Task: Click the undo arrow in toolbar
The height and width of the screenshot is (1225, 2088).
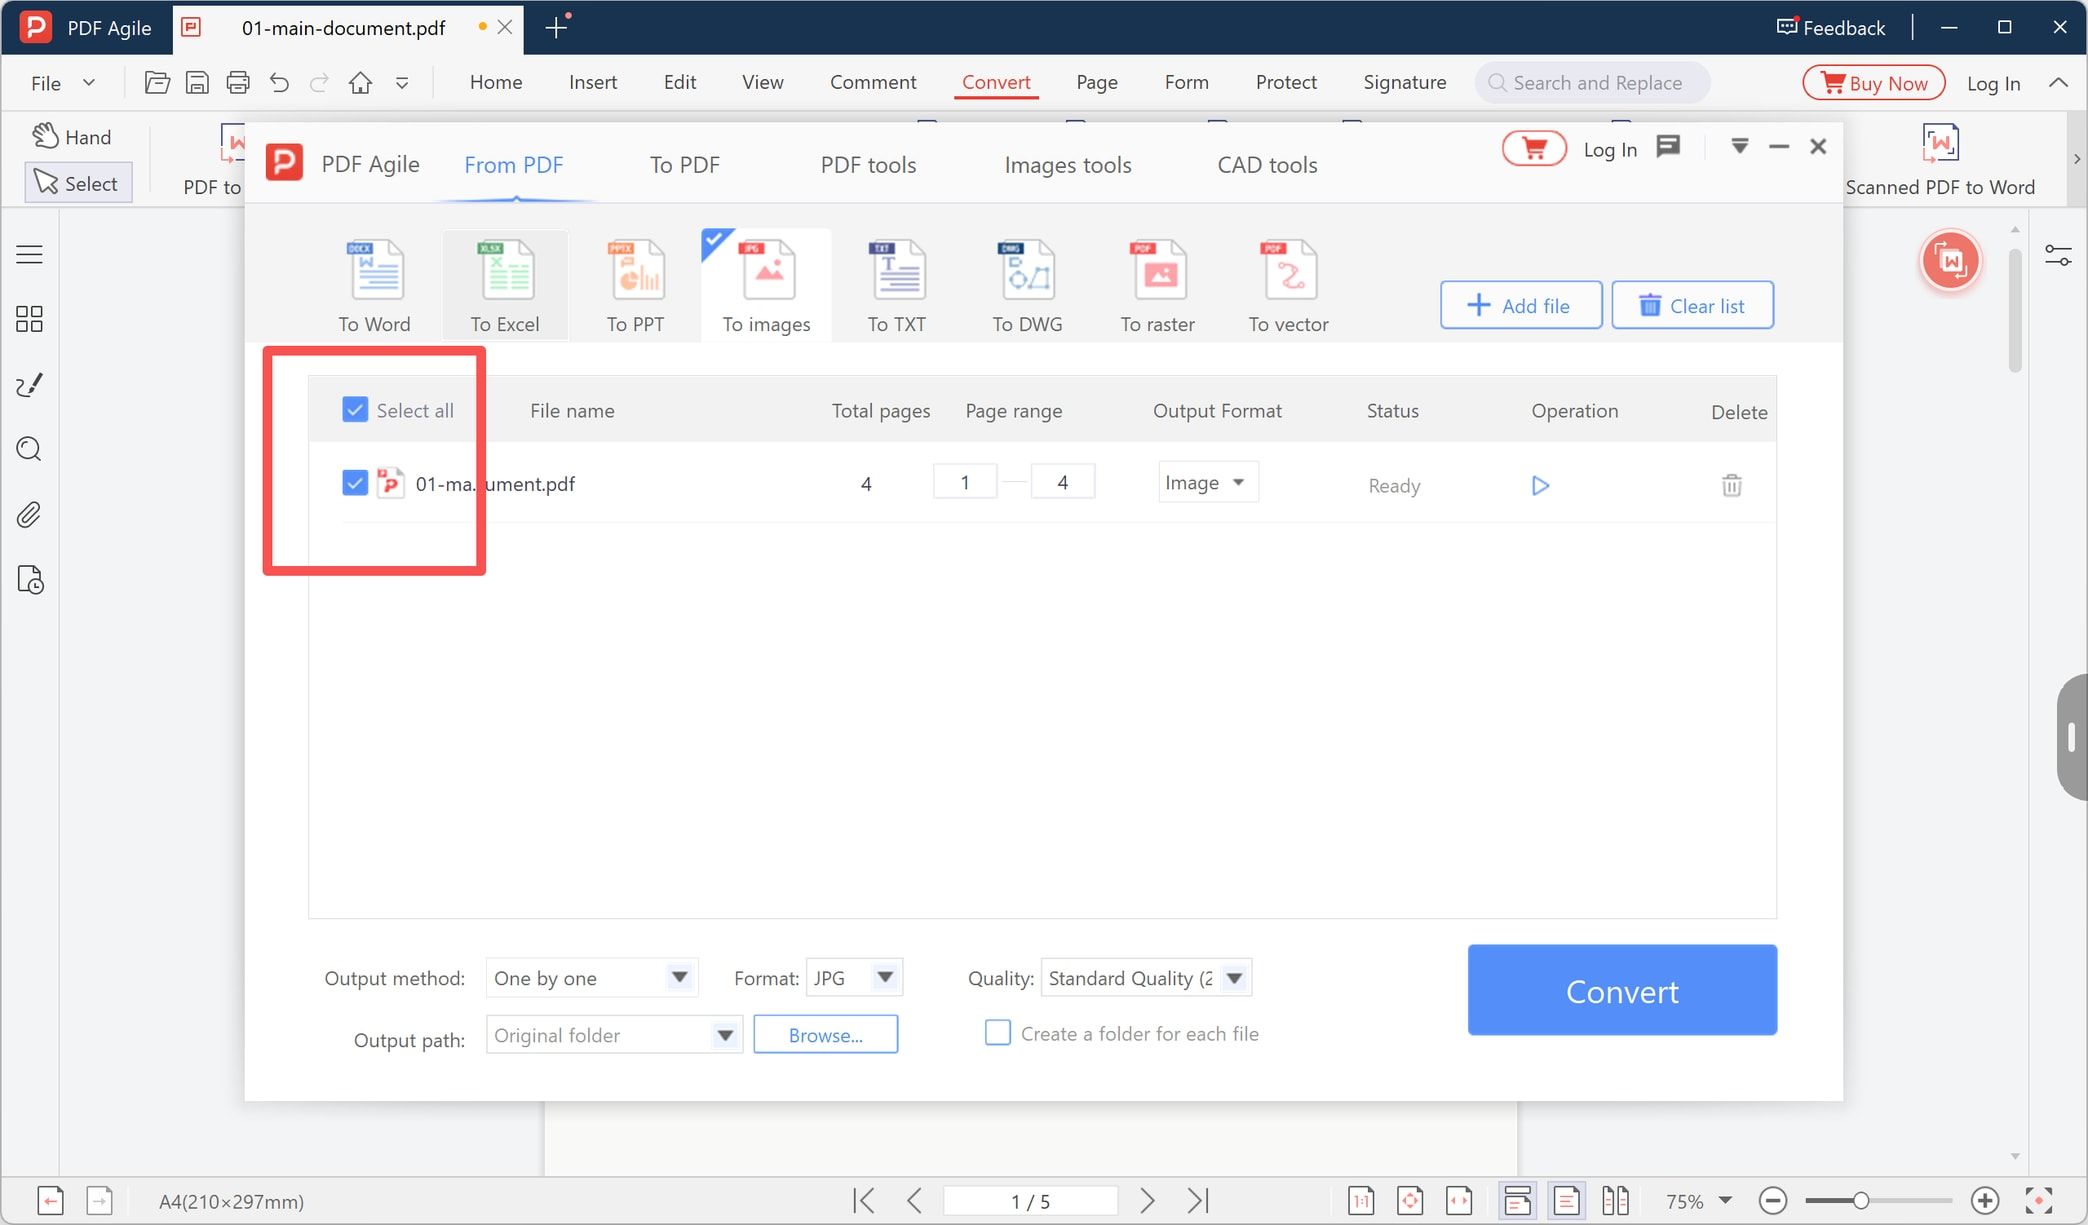Action: tap(279, 83)
